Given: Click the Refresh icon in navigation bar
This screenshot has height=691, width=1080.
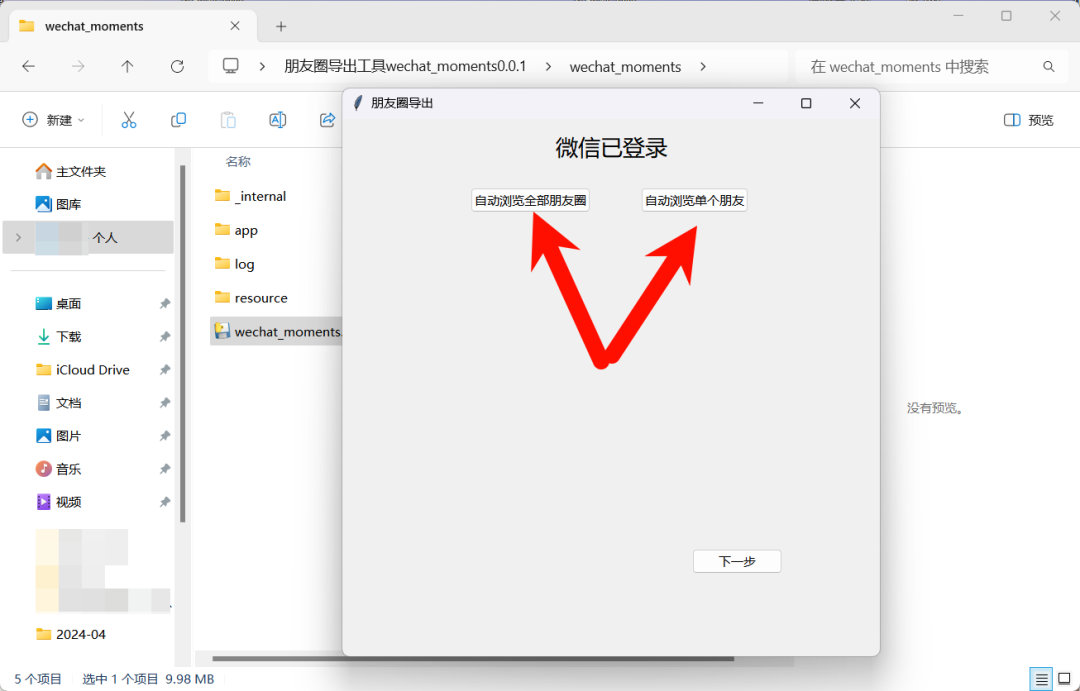Looking at the screenshot, I should (x=177, y=67).
